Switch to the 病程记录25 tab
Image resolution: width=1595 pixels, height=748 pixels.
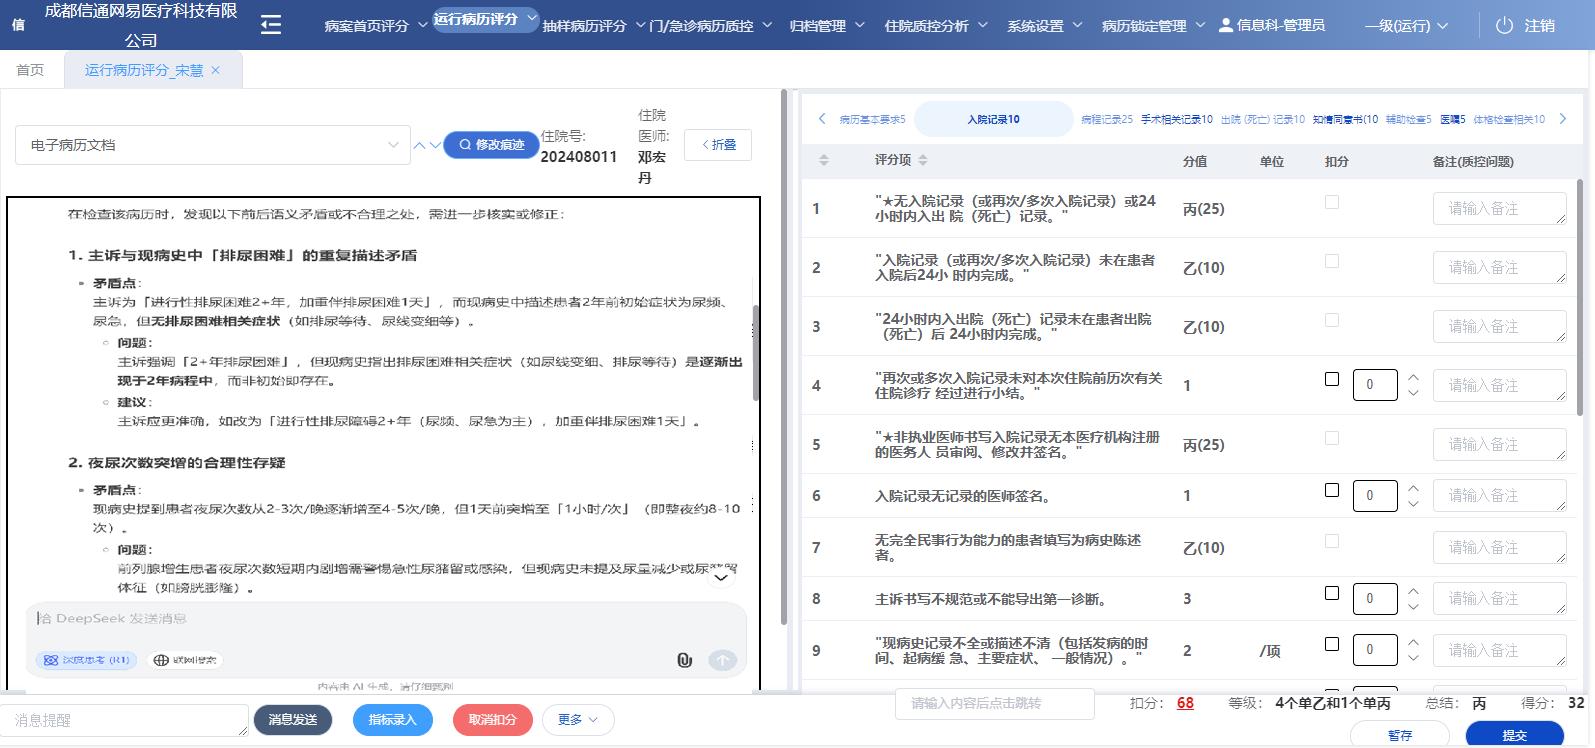(1106, 119)
